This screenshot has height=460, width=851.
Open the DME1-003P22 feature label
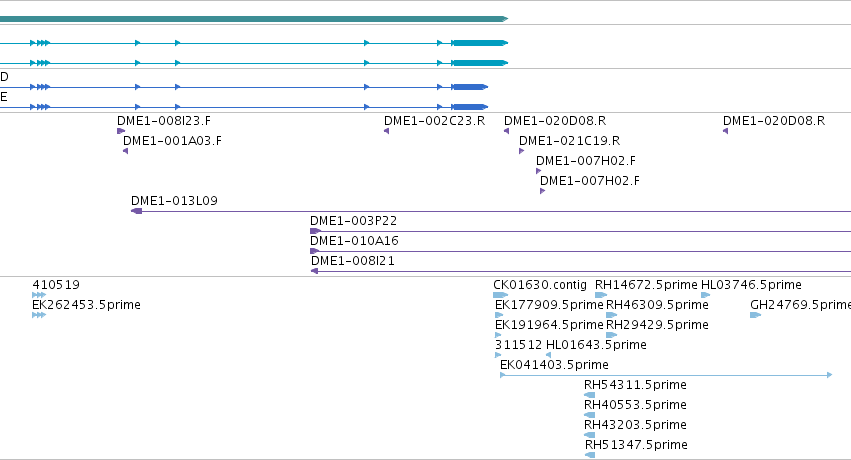[353, 221]
